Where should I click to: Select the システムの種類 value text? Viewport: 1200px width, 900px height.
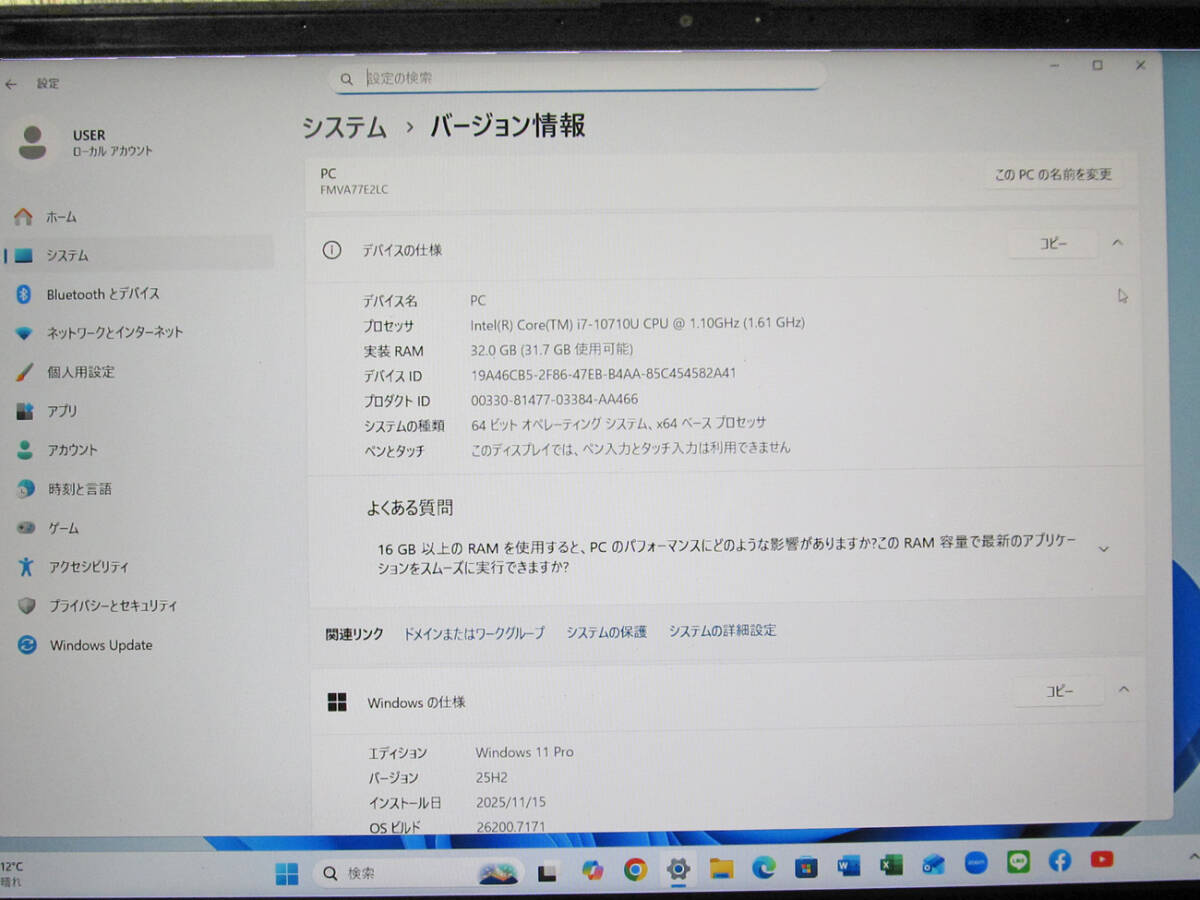point(618,424)
